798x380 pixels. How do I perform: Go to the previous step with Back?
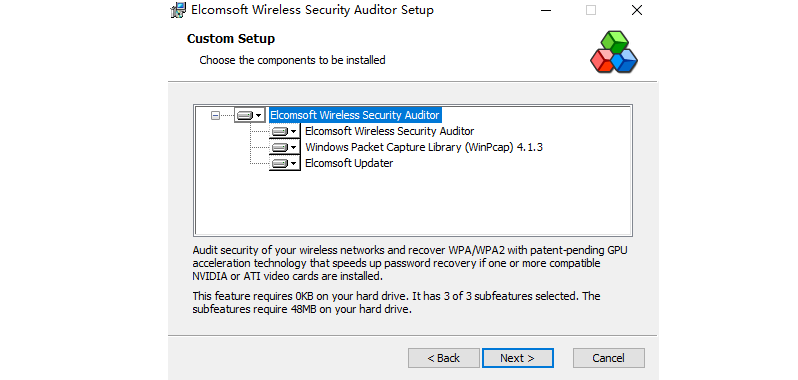[444, 358]
